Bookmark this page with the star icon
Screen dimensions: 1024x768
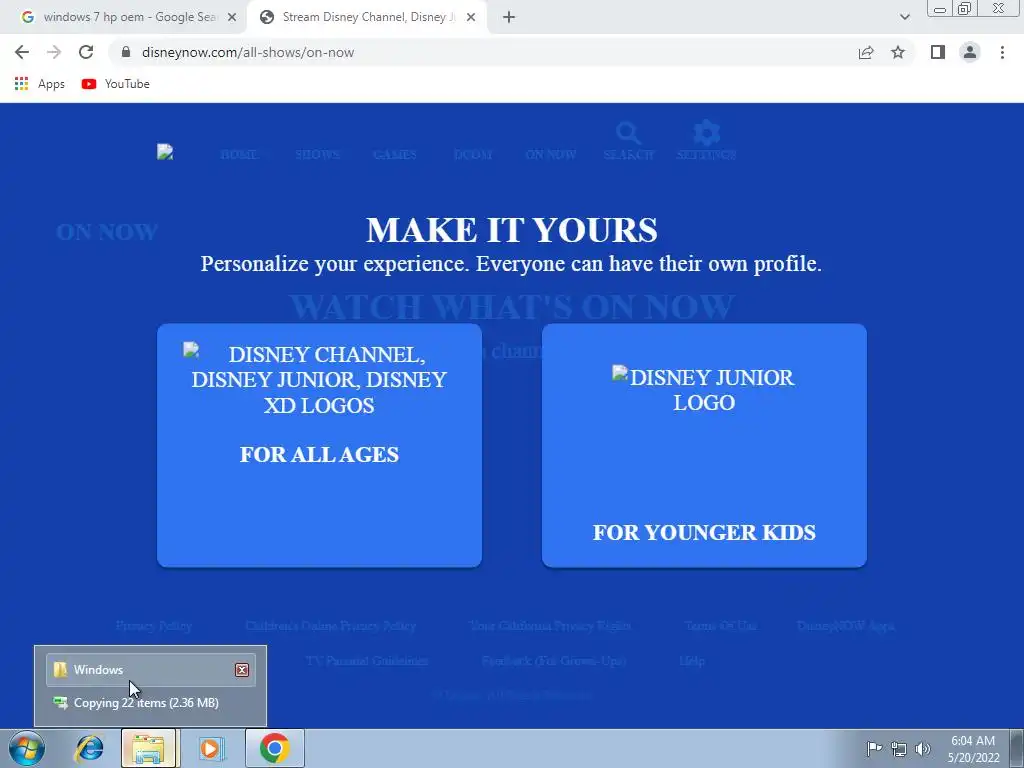pos(898,52)
